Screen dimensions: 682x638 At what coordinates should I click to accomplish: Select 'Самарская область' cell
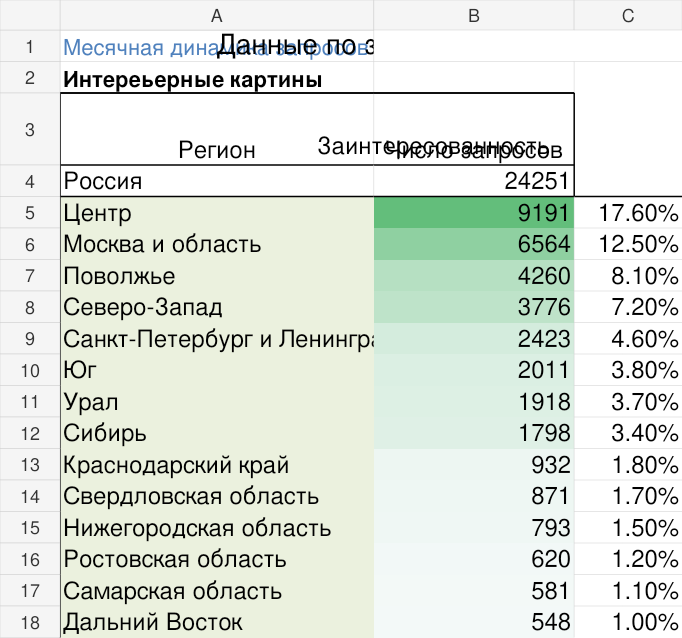point(217,590)
